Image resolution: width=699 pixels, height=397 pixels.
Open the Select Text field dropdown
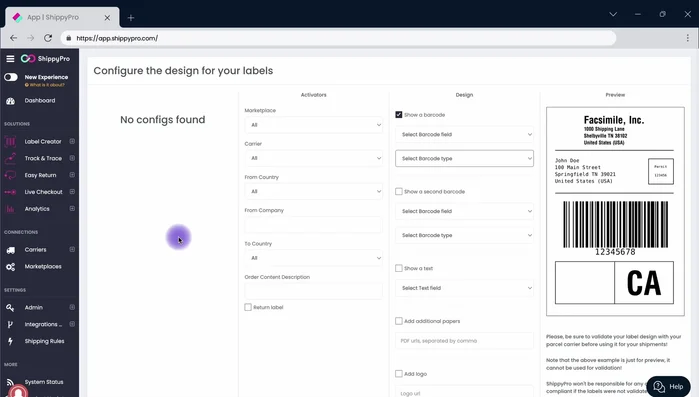[464, 288]
